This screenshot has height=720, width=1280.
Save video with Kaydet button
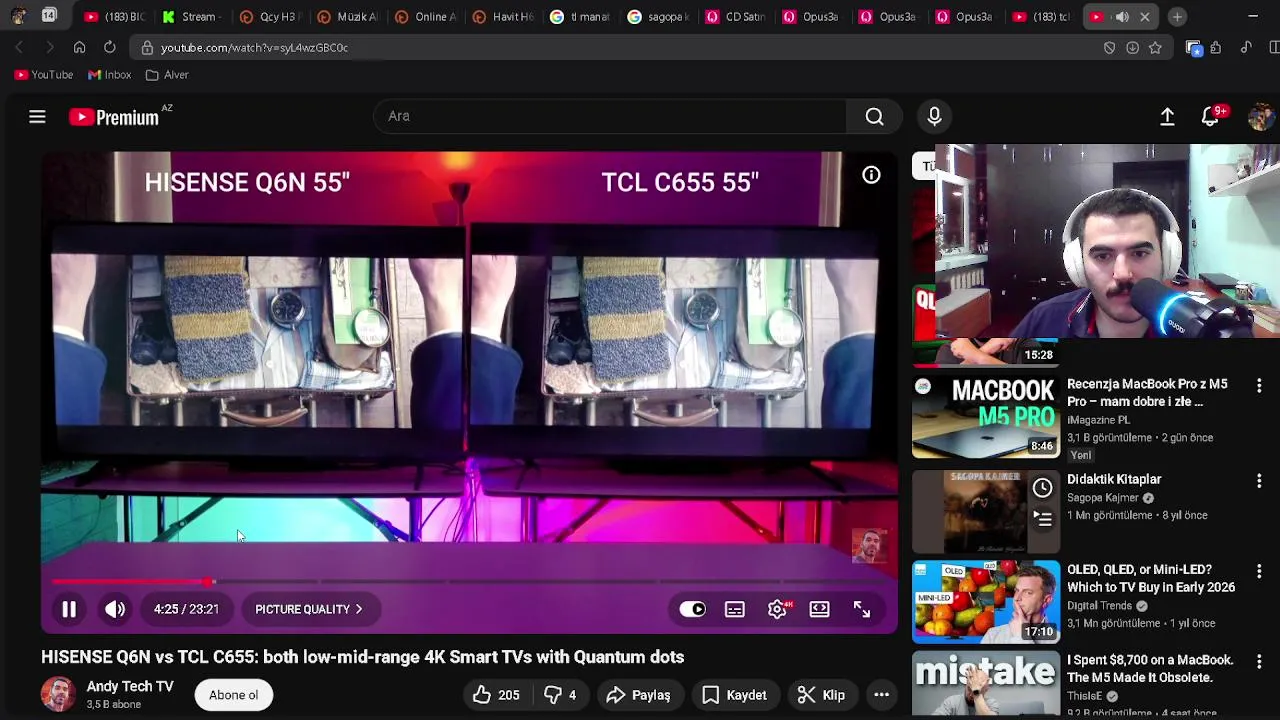[x=734, y=695]
